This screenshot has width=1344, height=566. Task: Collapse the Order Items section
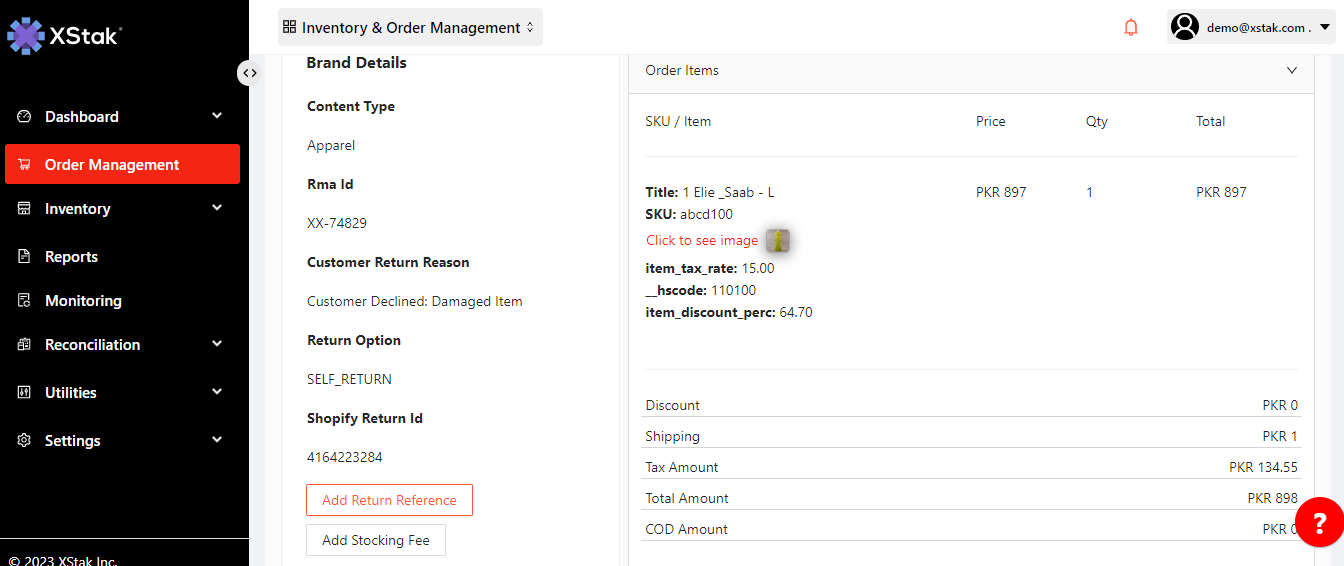point(1292,71)
